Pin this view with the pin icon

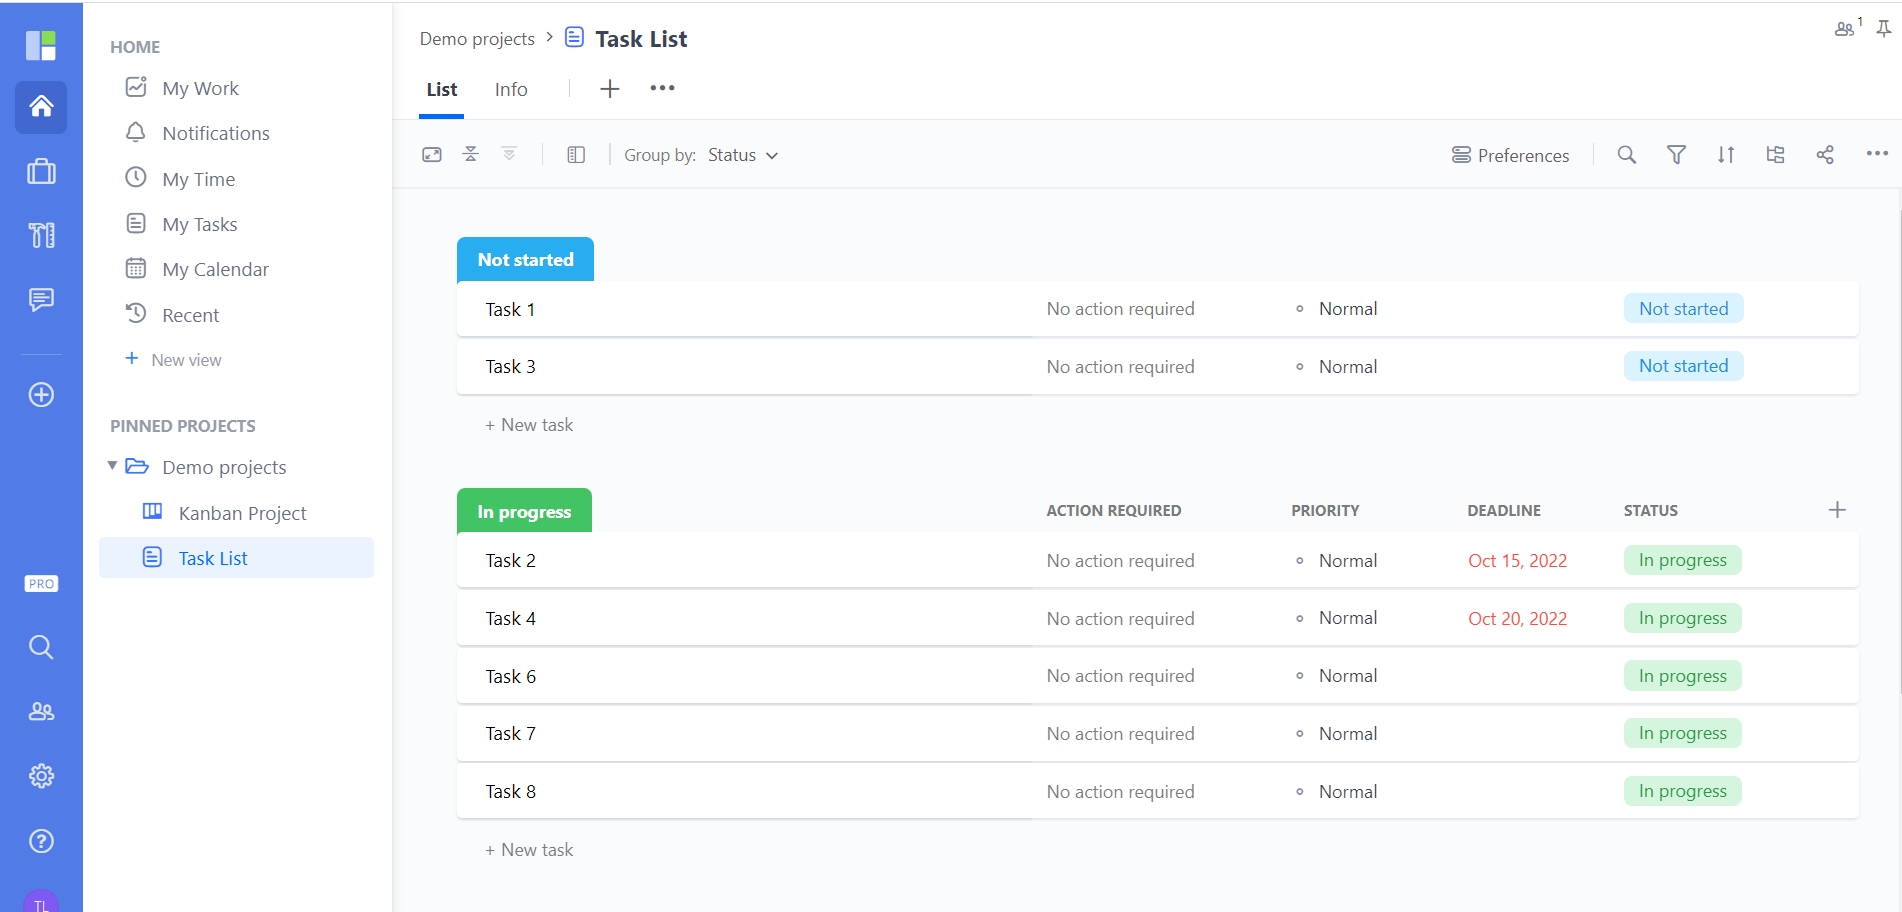click(x=1884, y=29)
